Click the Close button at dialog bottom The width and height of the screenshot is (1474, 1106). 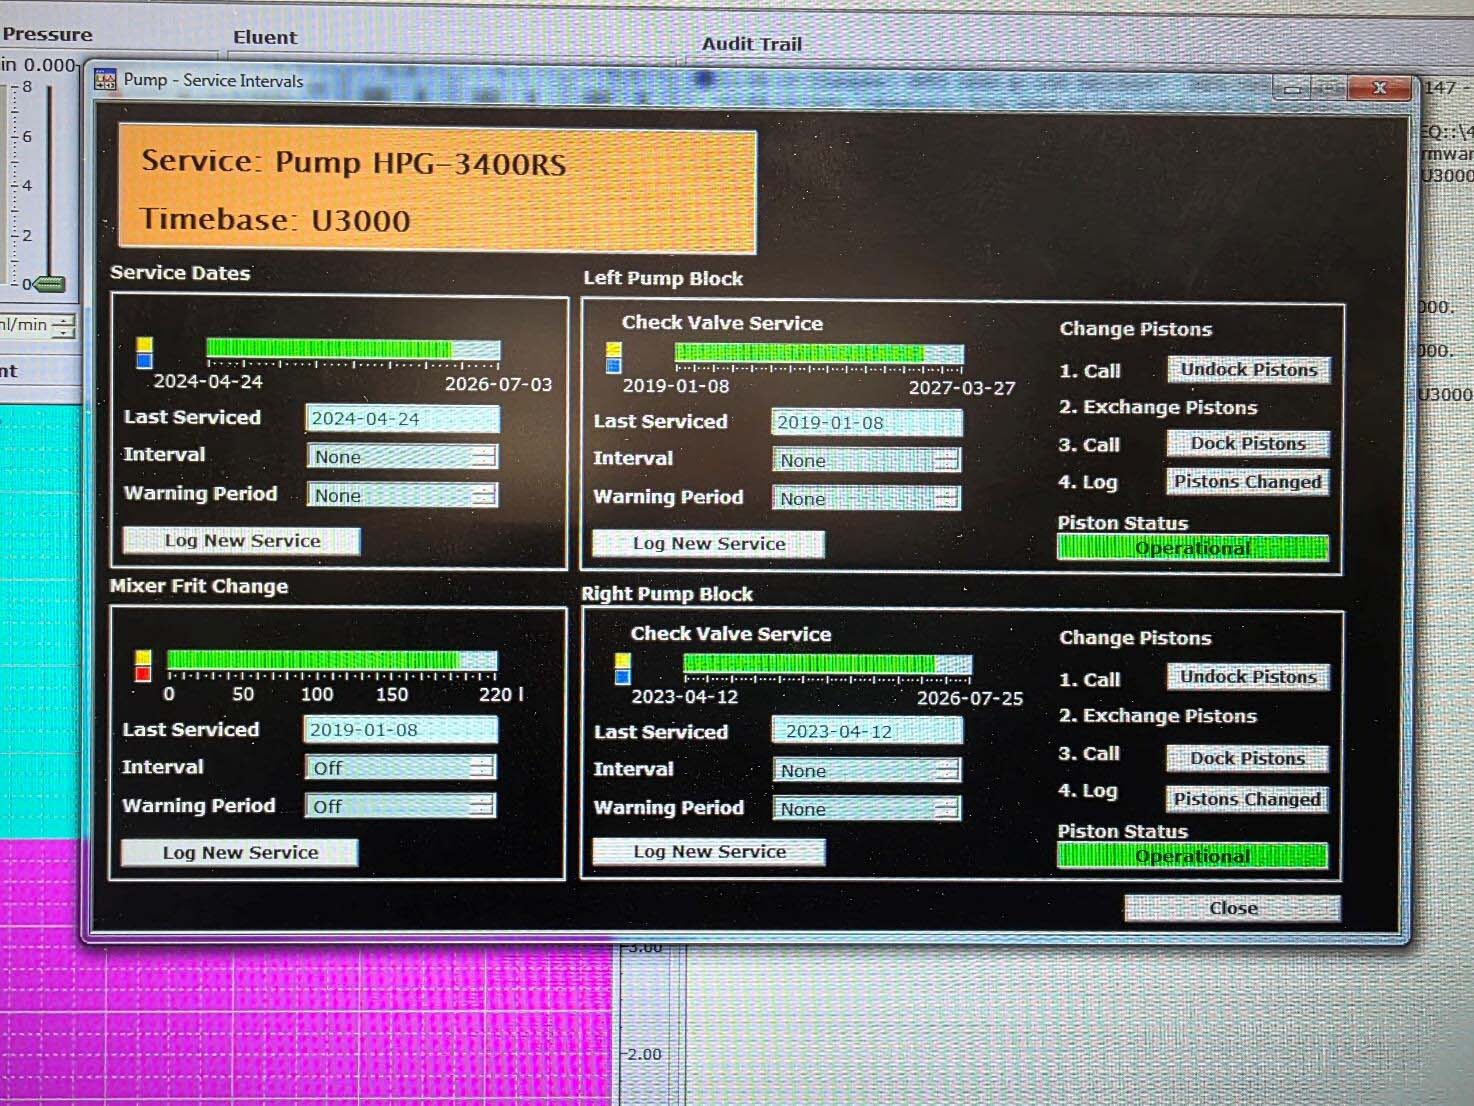click(x=1233, y=908)
